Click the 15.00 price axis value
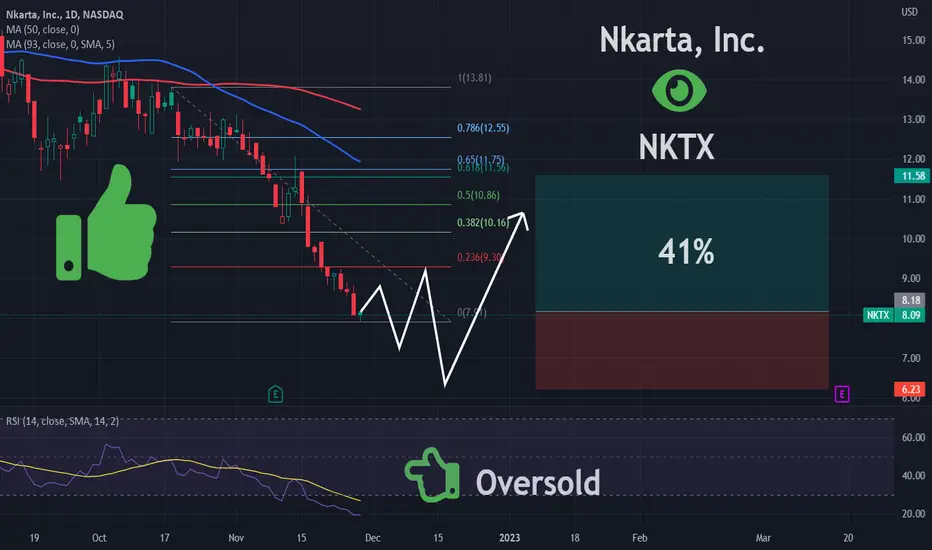This screenshot has height=550, width=932. [914, 40]
